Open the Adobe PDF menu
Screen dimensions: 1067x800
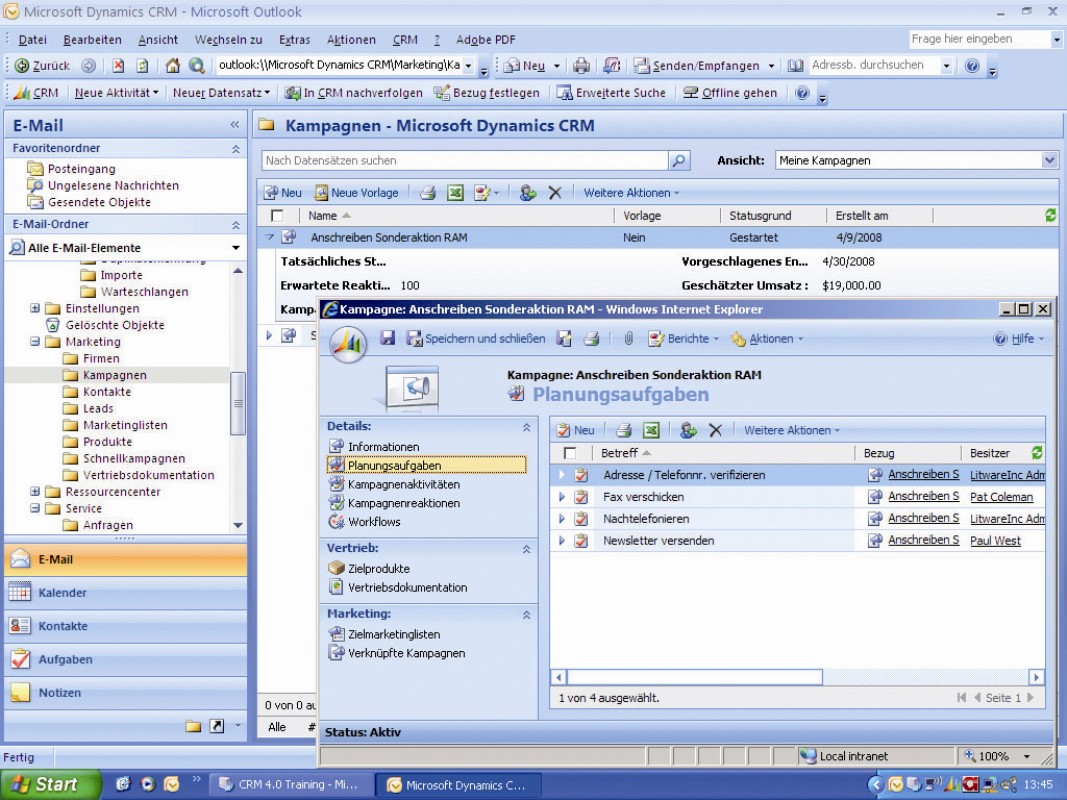coord(486,39)
